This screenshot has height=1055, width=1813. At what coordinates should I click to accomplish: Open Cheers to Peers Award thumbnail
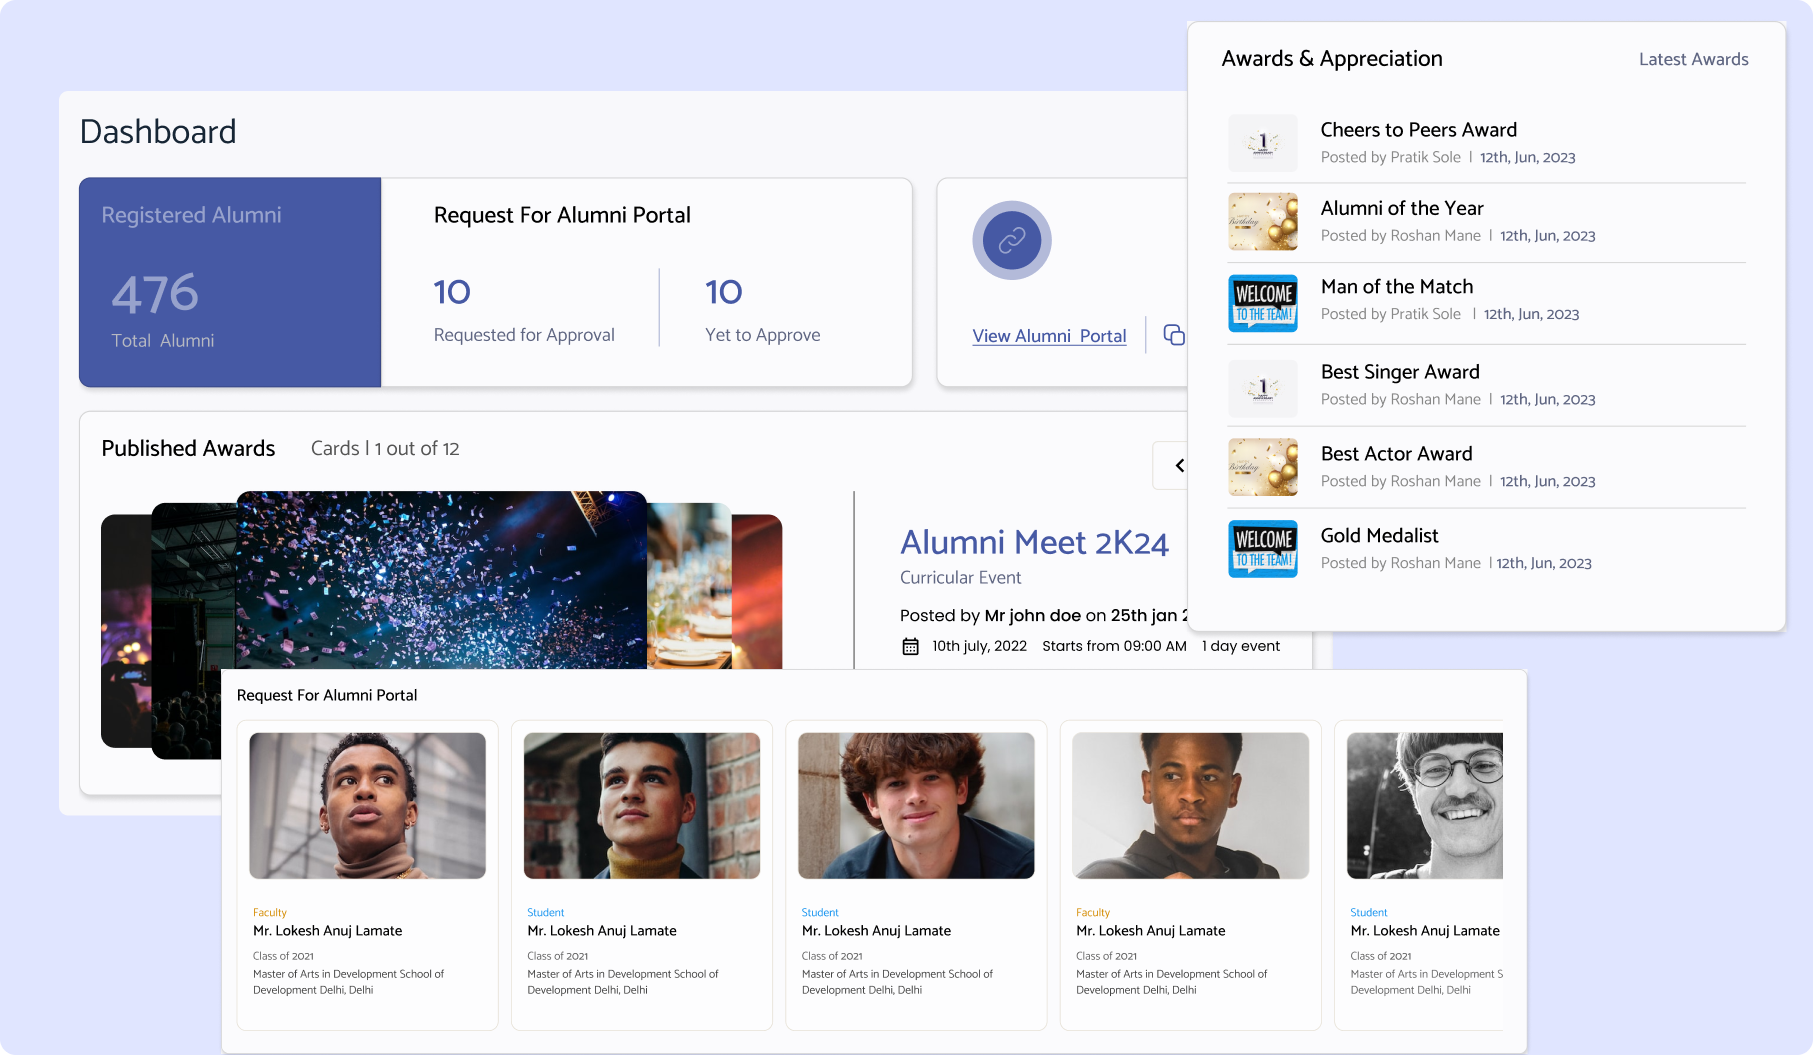(x=1263, y=143)
